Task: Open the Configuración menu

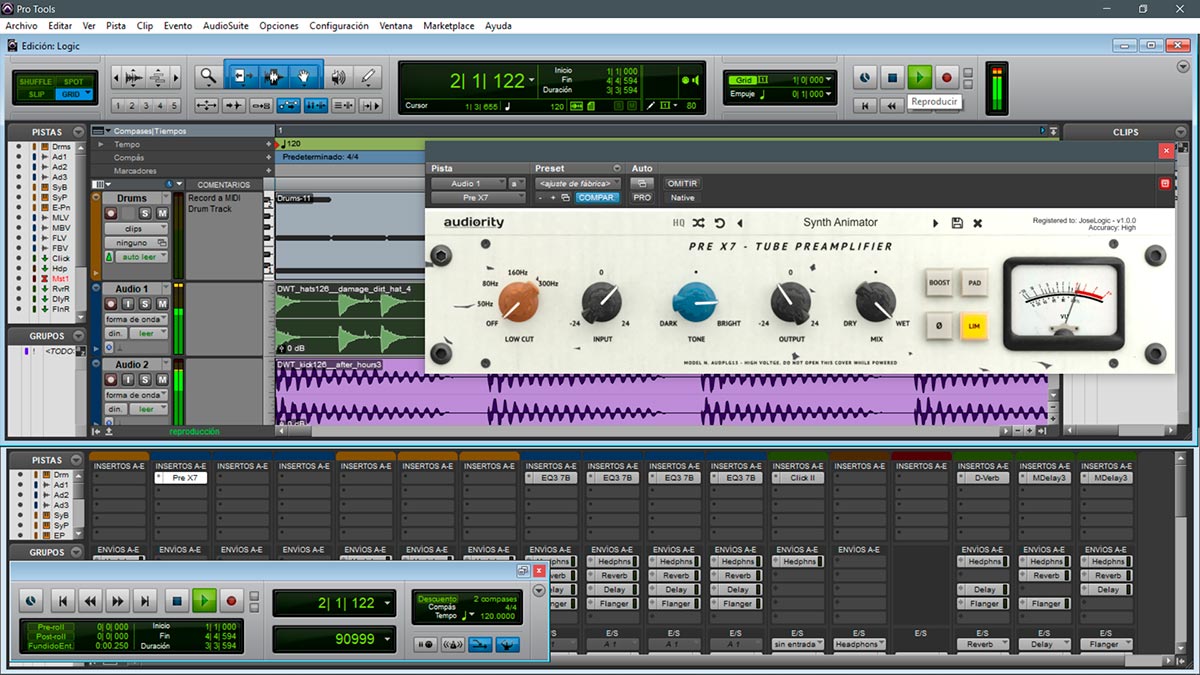Action: tap(339, 25)
